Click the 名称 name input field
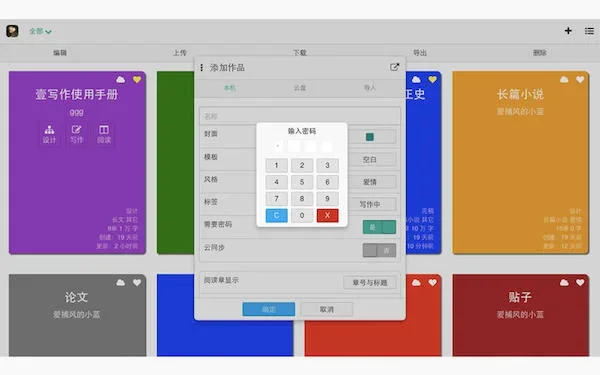Screen dimensions: 600x375 (x=300, y=116)
